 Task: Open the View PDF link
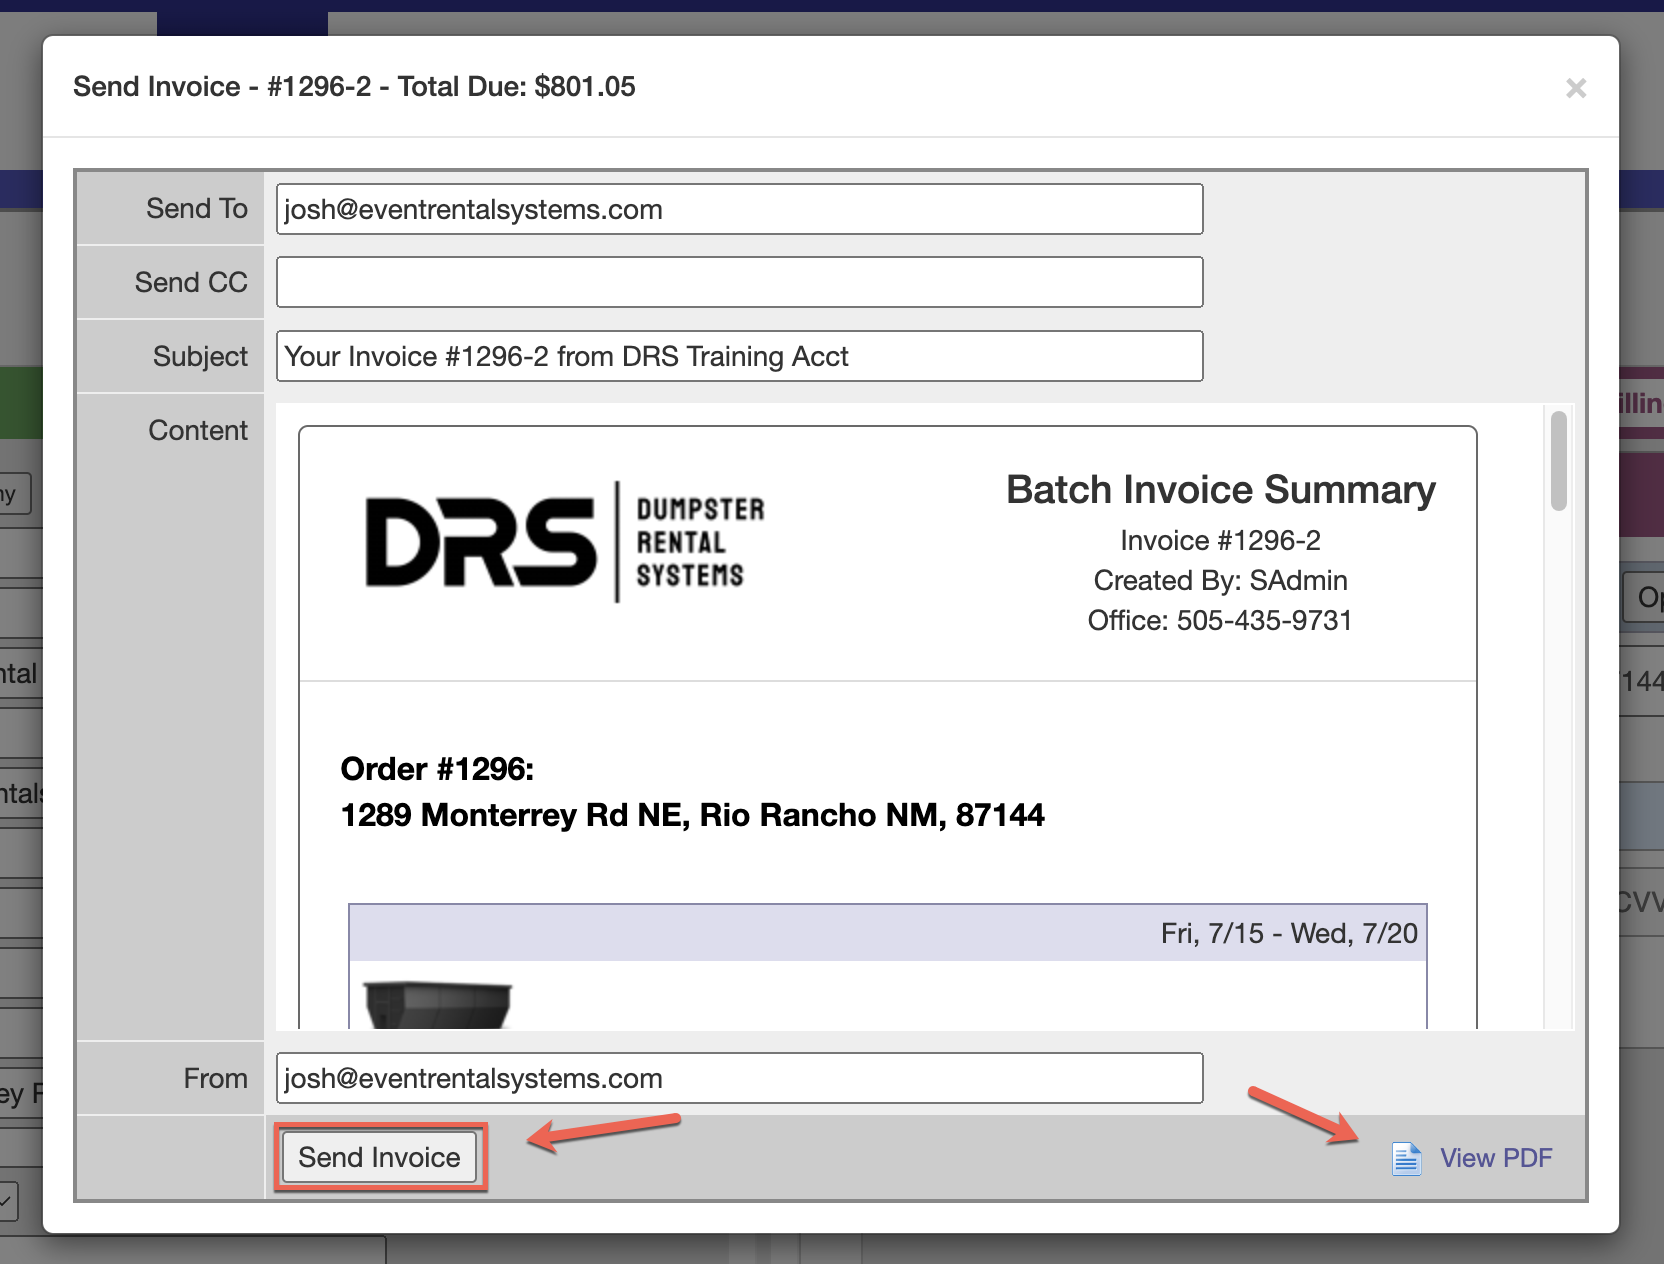point(1495,1158)
